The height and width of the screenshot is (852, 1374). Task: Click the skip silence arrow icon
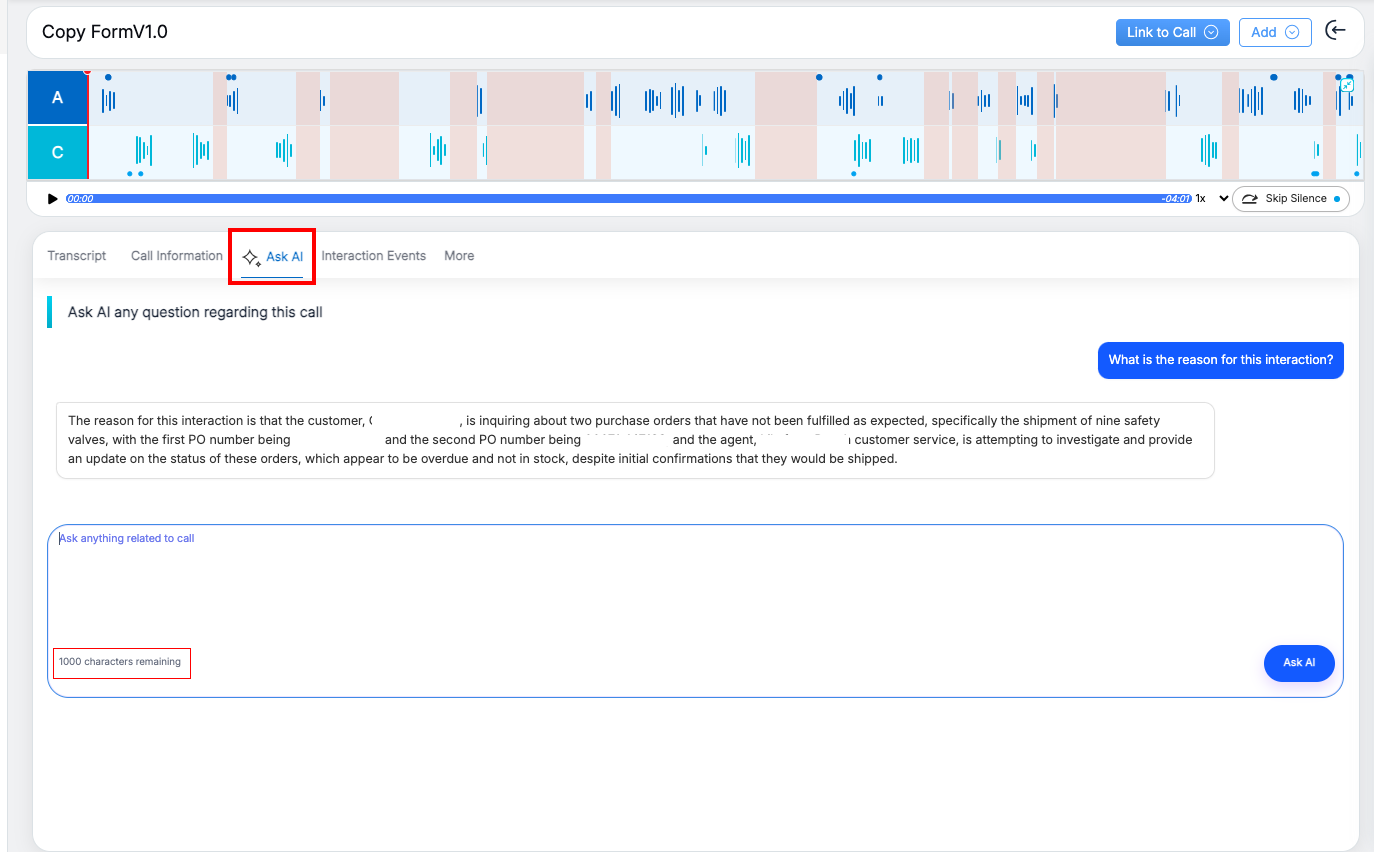[1250, 199]
